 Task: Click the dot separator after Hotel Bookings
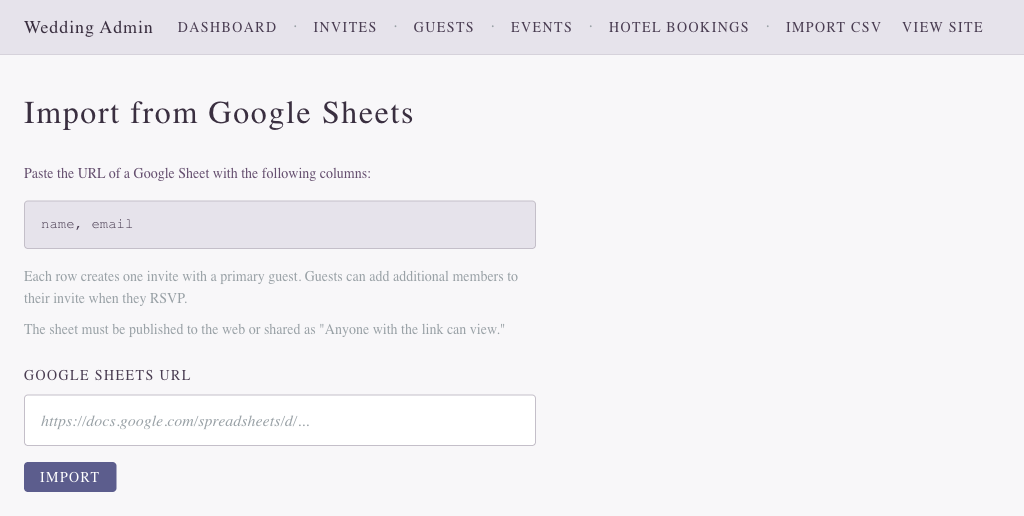coord(768,26)
